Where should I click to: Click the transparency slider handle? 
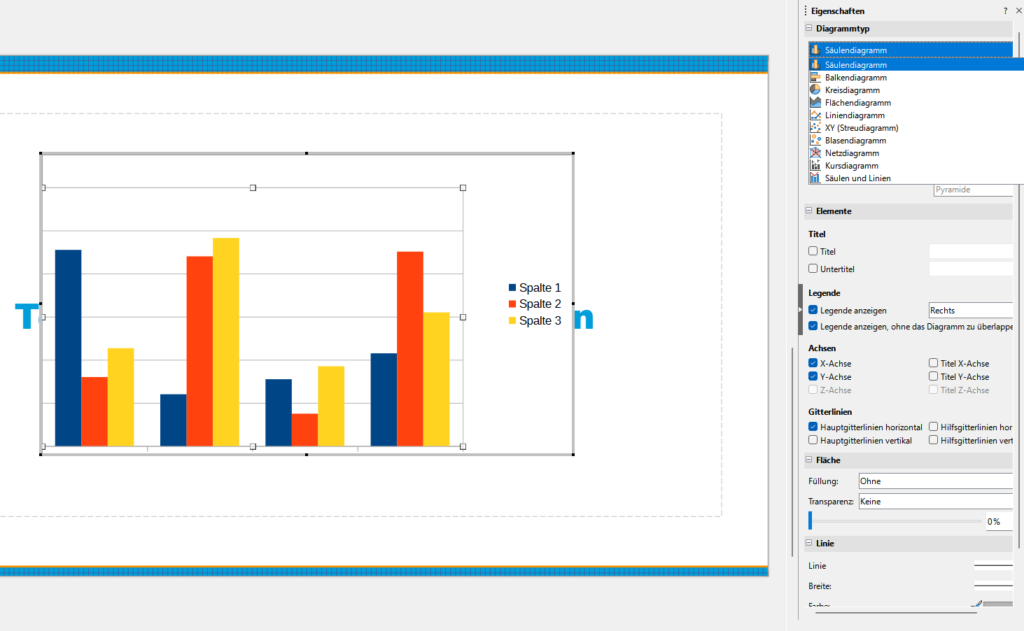(x=810, y=520)
